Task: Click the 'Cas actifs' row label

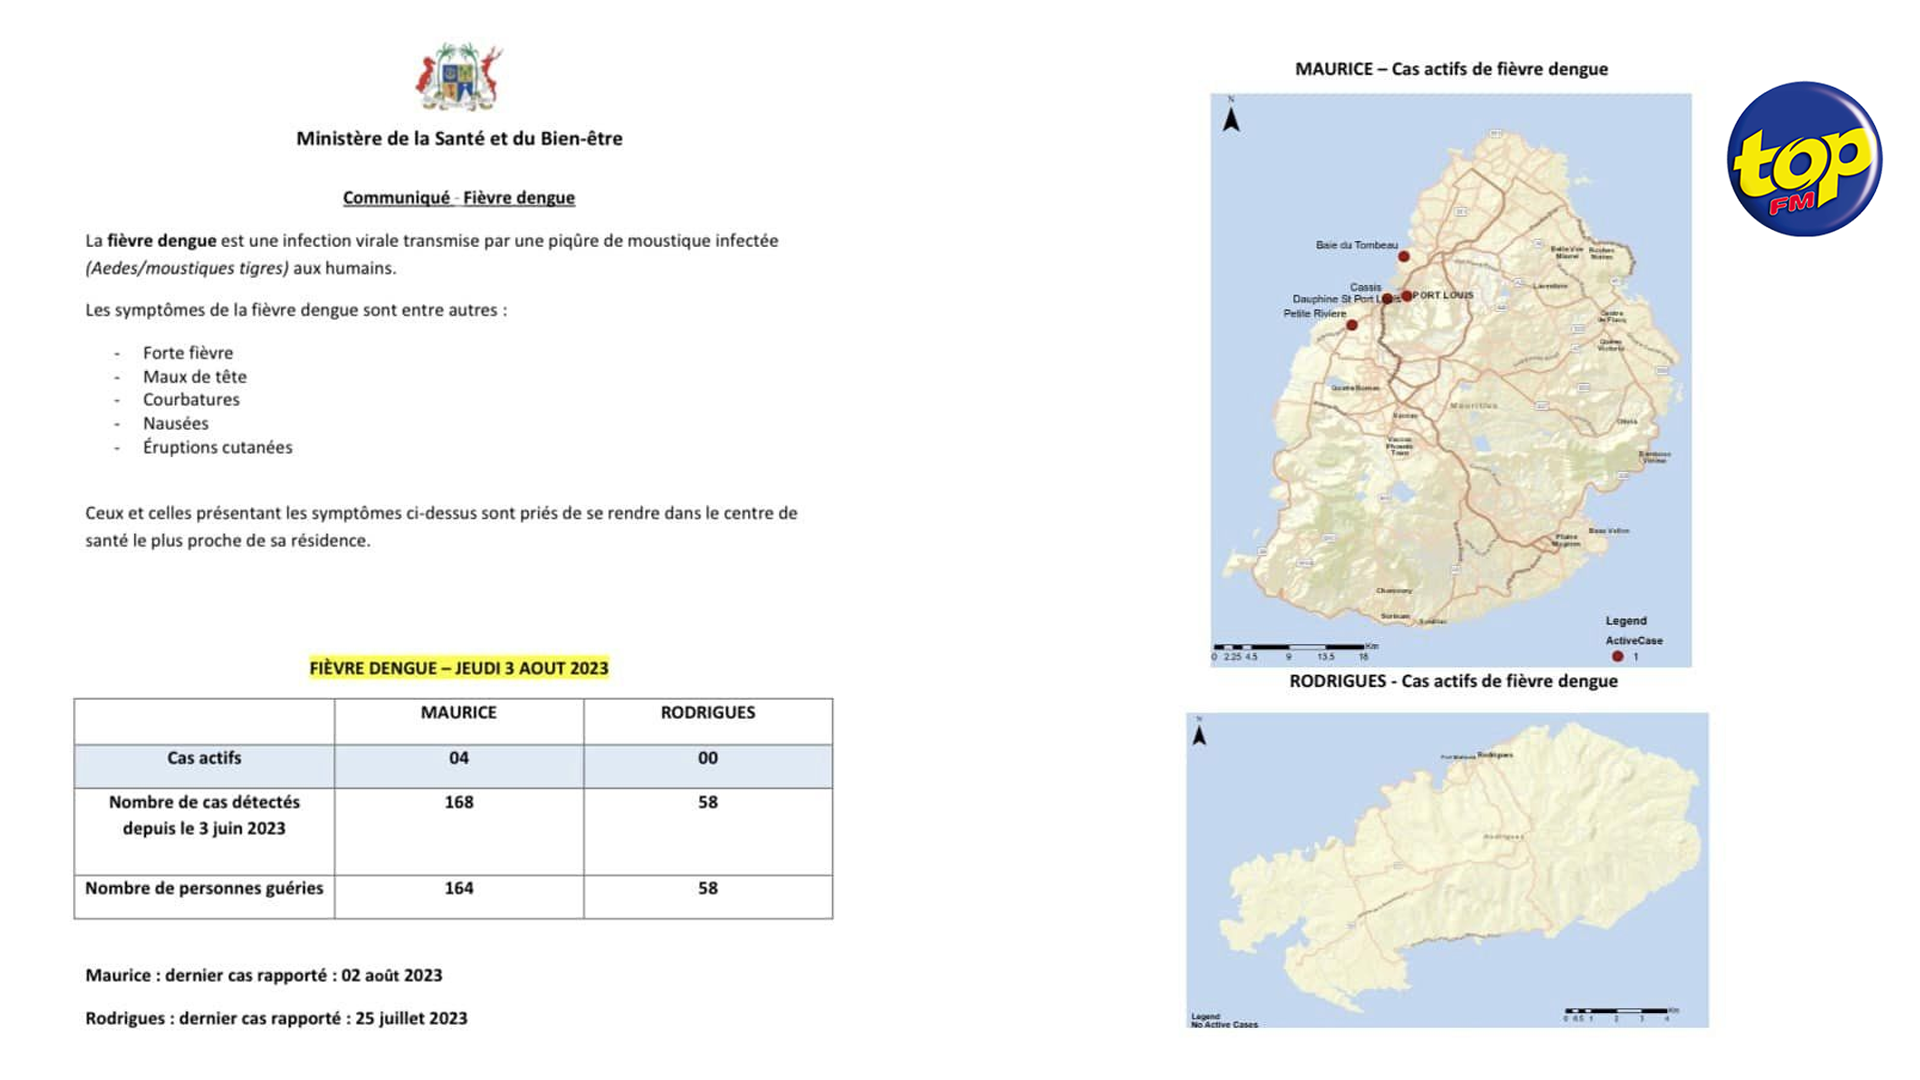Action: [204, 758]
